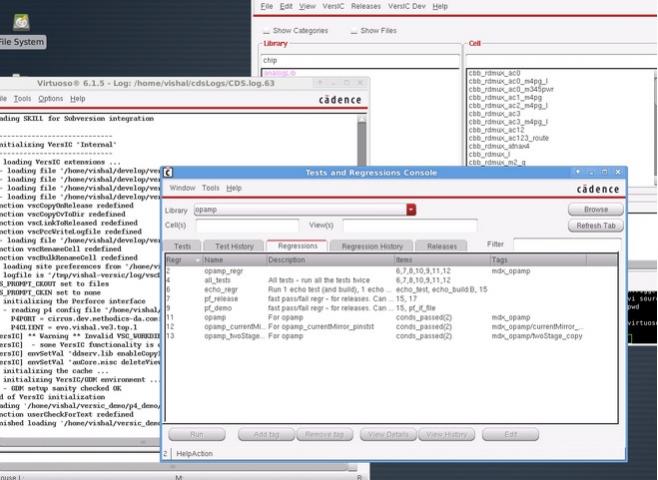This screenshot has height=480, width=658.
Task: Select the opamp_regr regression row
Action: pyautogui.click(x=391, y=271)
